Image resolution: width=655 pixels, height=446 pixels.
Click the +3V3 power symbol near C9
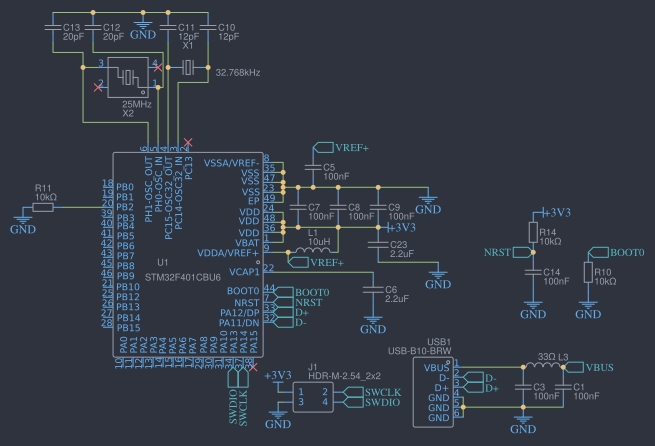[x=401, y=228]
